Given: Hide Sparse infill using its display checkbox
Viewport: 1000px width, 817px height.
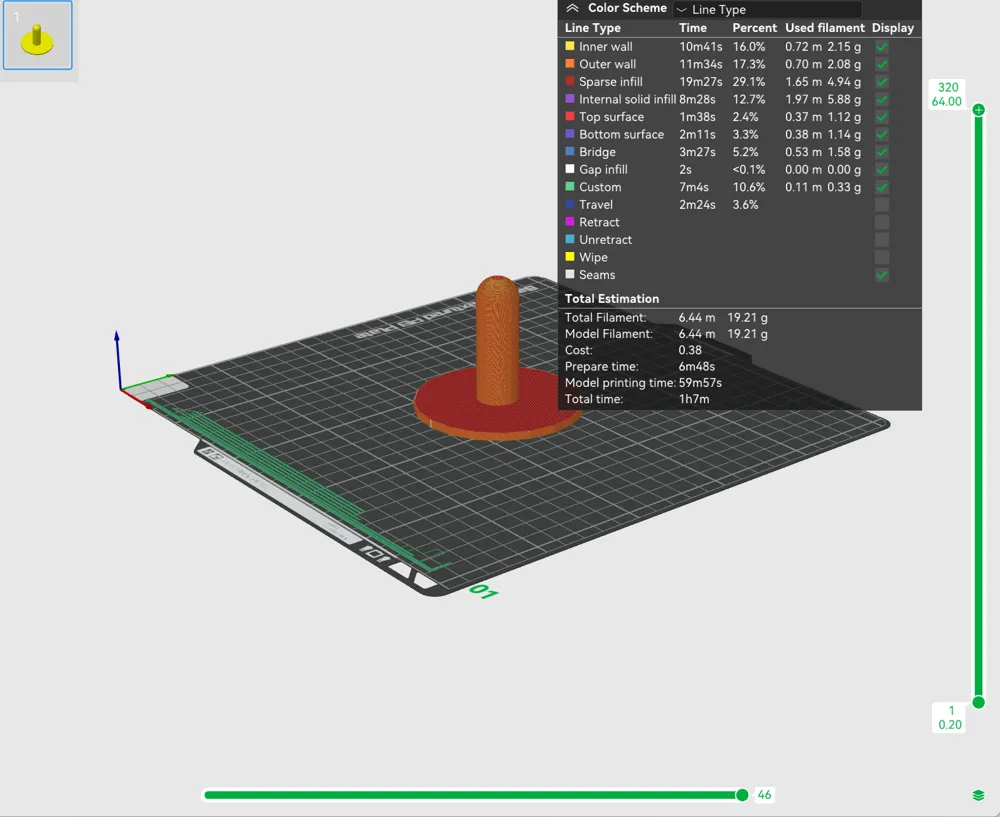Looking at the screenshot, I should [881, 82].
